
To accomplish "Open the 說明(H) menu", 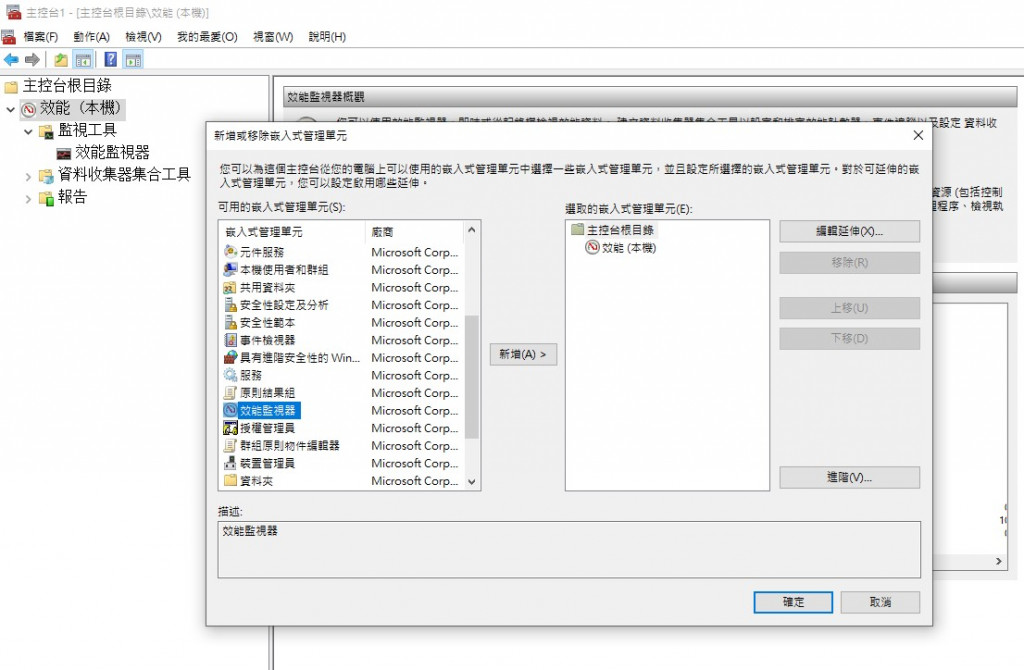I will [327, 37].
